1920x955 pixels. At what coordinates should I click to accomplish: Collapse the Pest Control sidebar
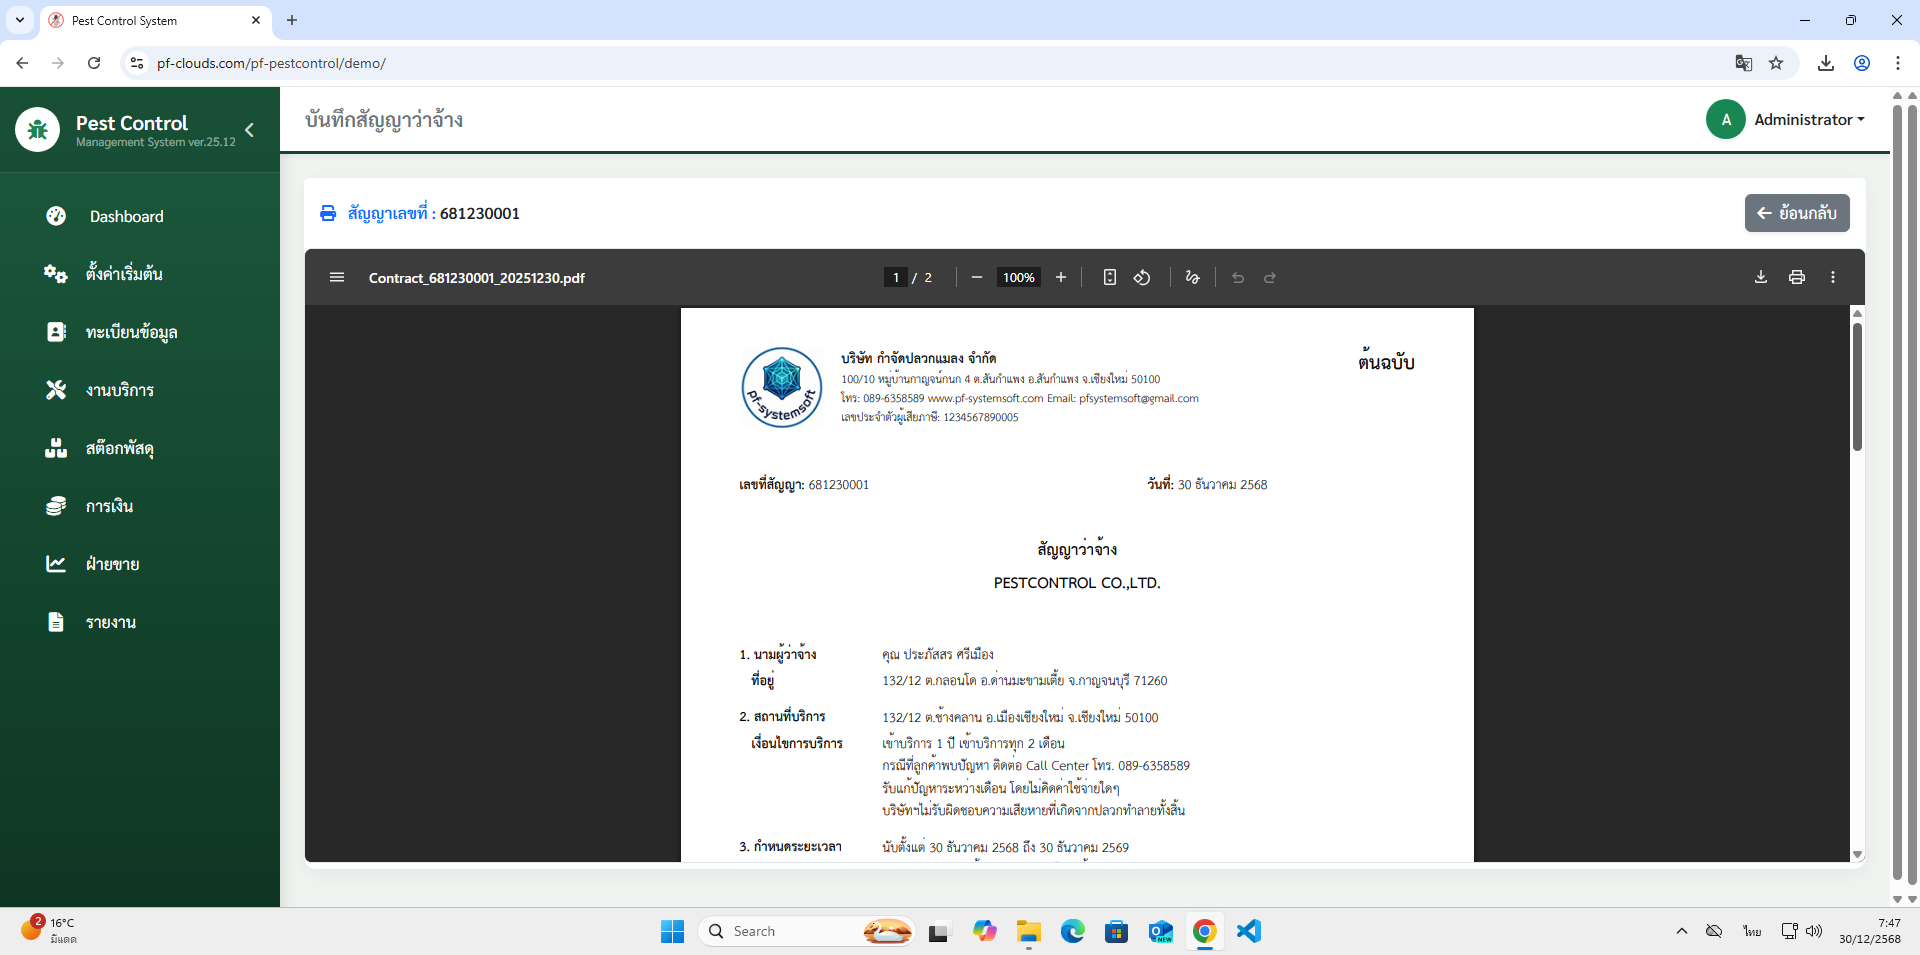click(249, 130)
